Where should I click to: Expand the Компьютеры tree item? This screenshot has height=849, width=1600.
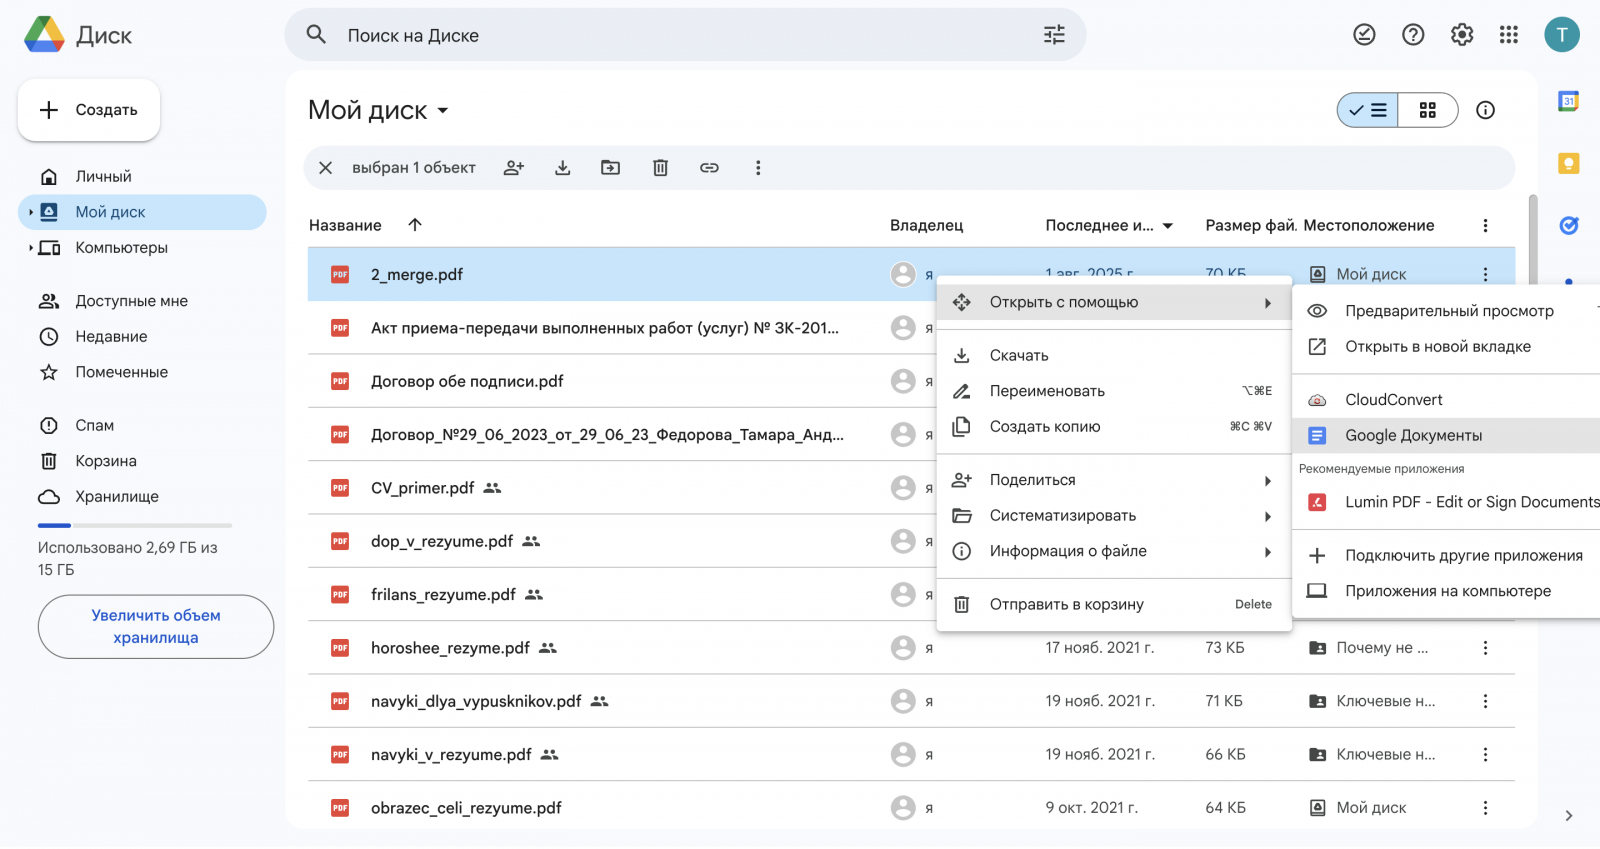pyautogui.click(x=31, y=248)
